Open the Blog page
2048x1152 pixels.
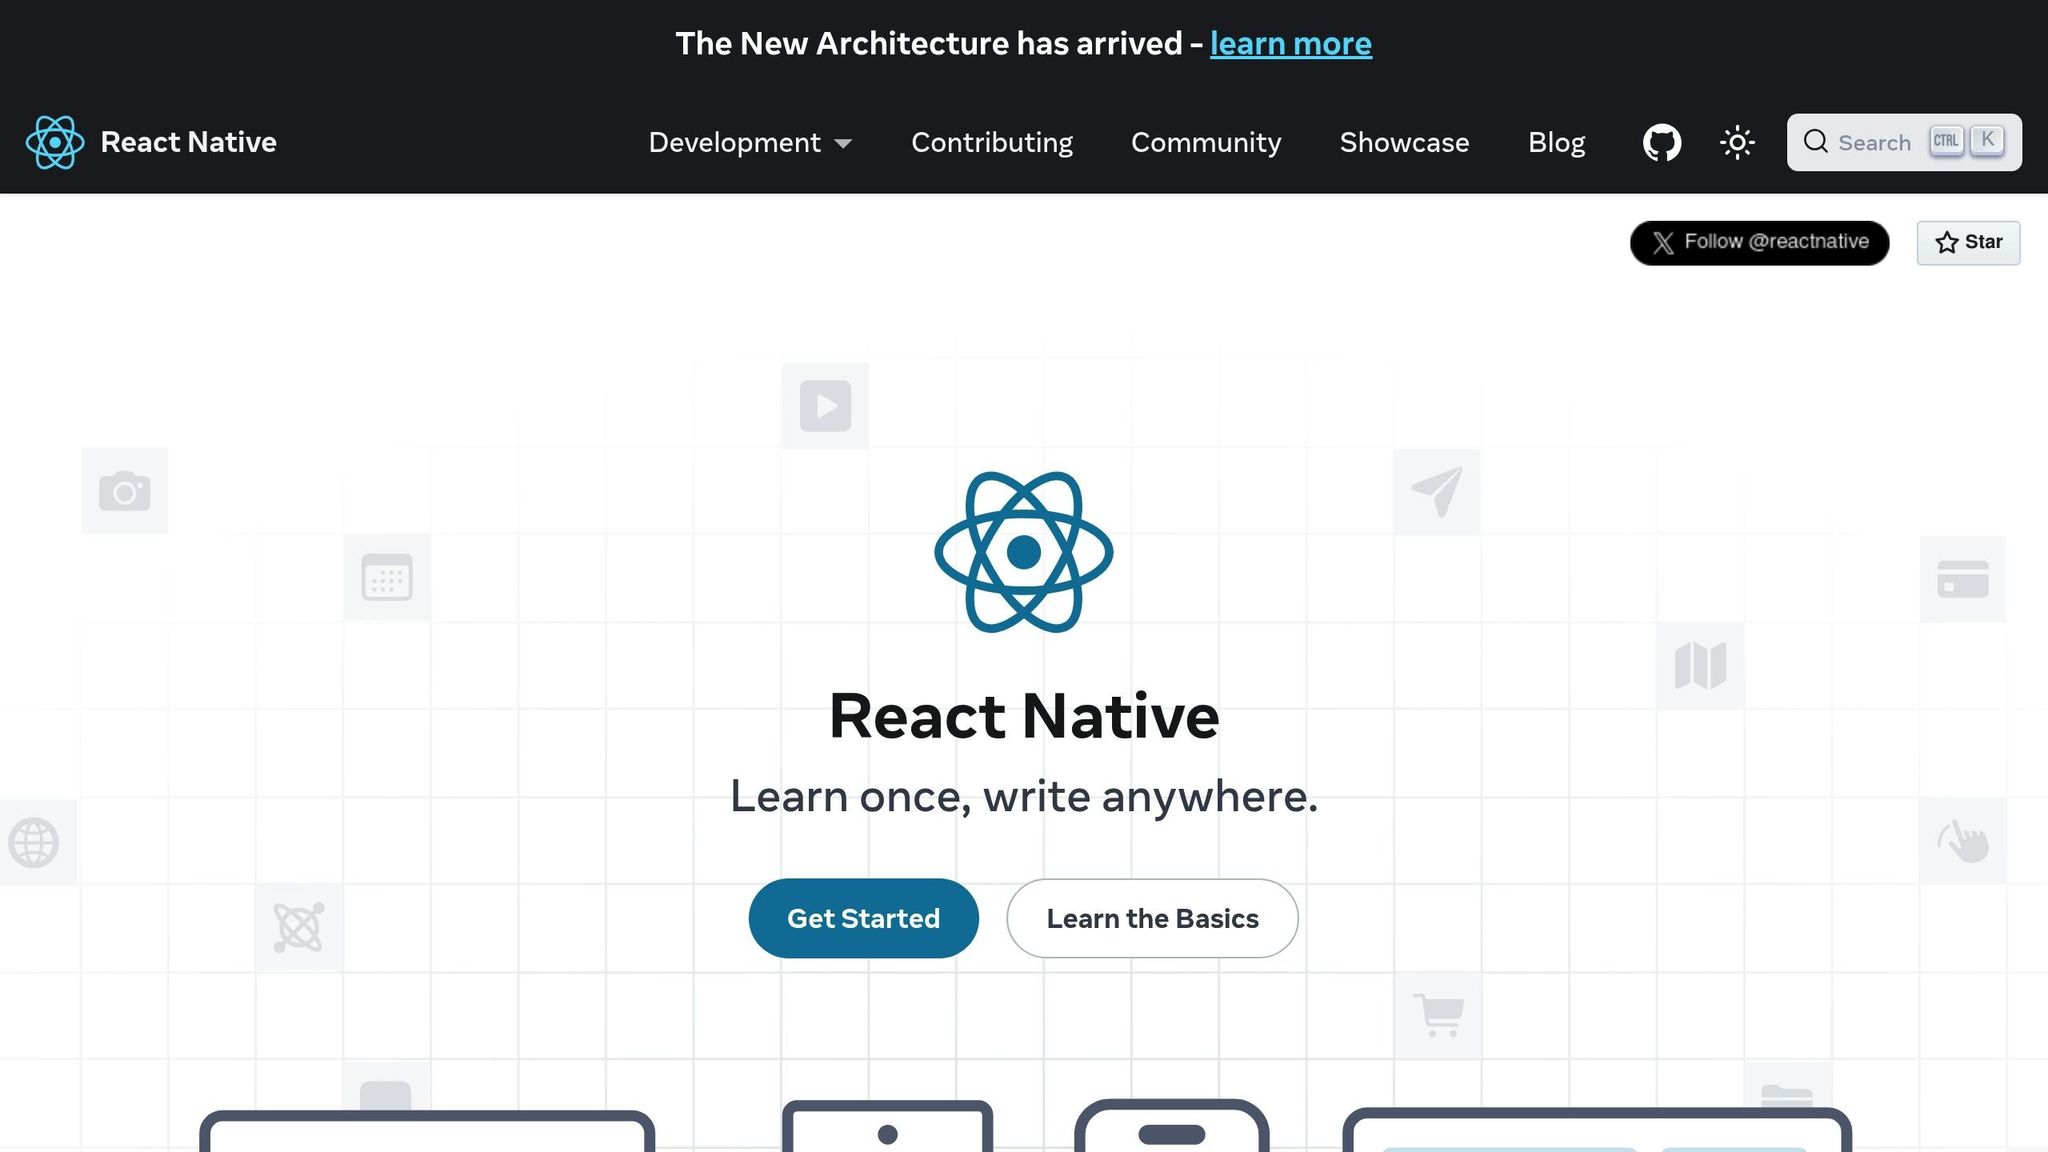click(x=1556, y=142)
